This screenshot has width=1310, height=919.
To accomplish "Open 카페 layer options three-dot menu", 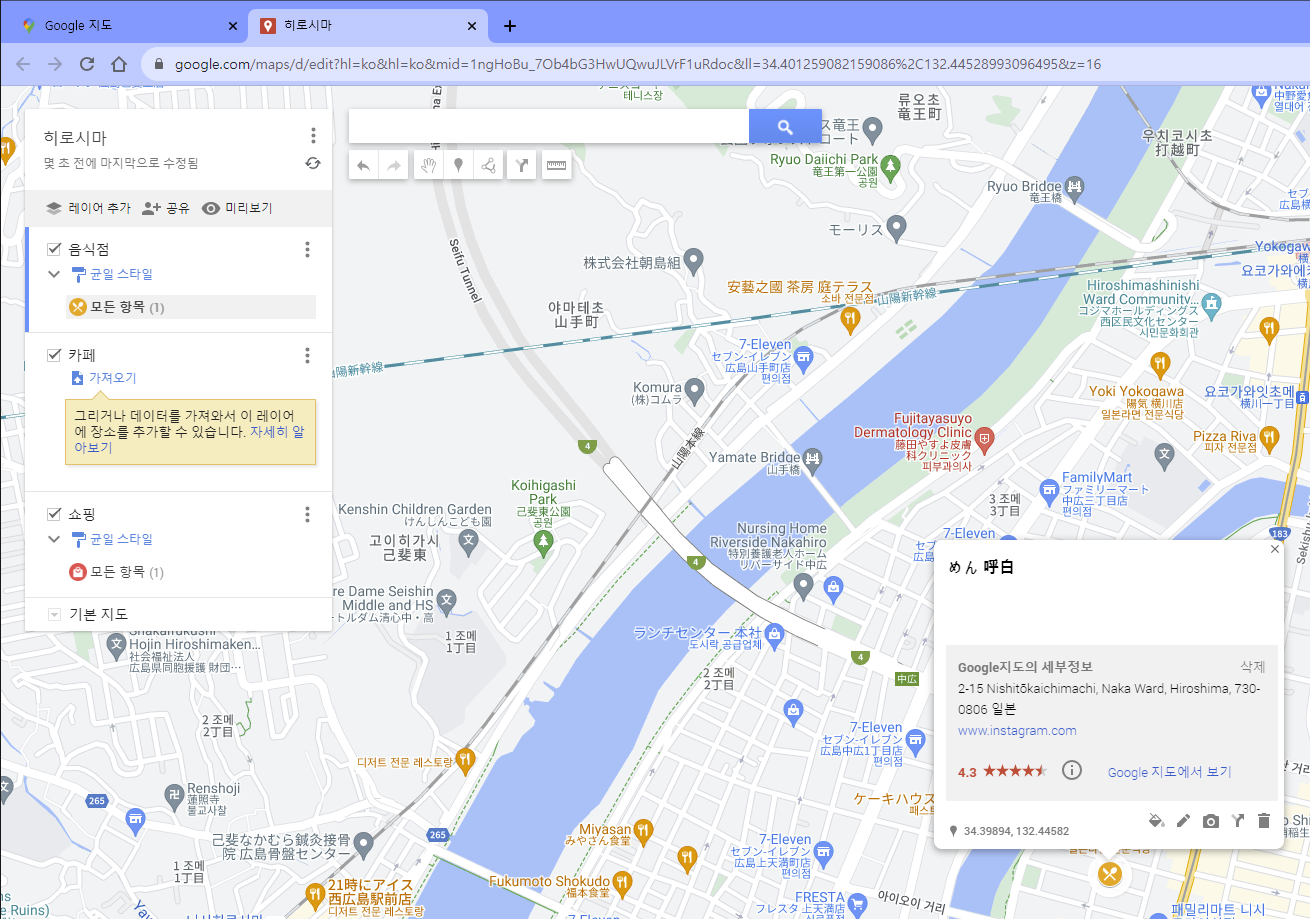I will pos(307,355).
